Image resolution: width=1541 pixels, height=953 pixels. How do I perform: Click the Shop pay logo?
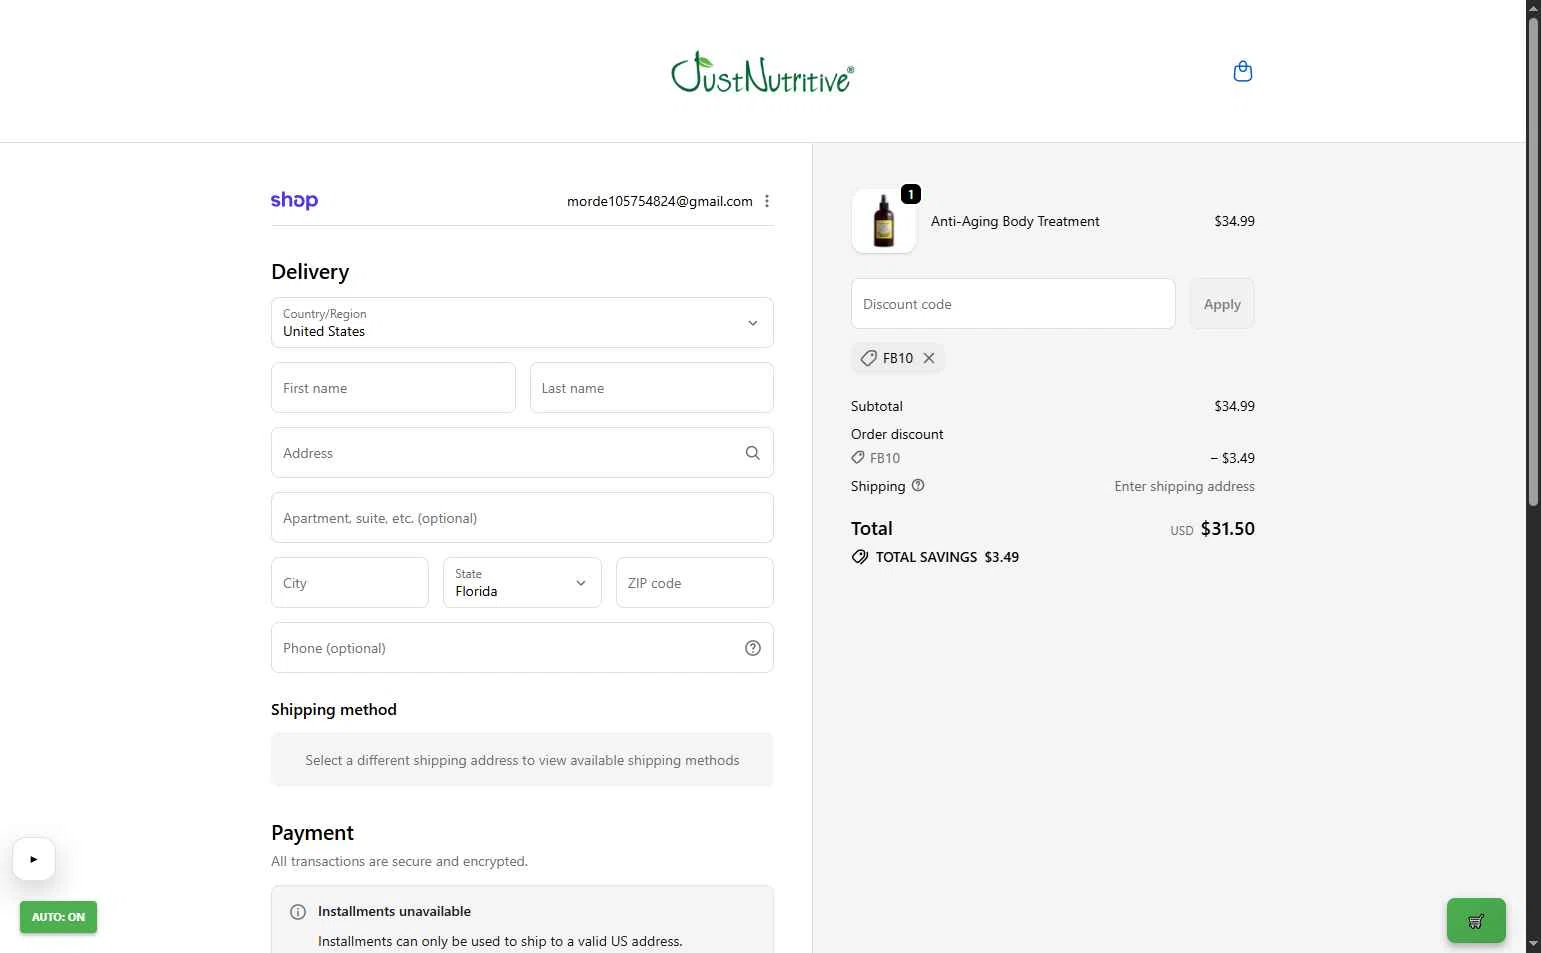click(294, 201)
